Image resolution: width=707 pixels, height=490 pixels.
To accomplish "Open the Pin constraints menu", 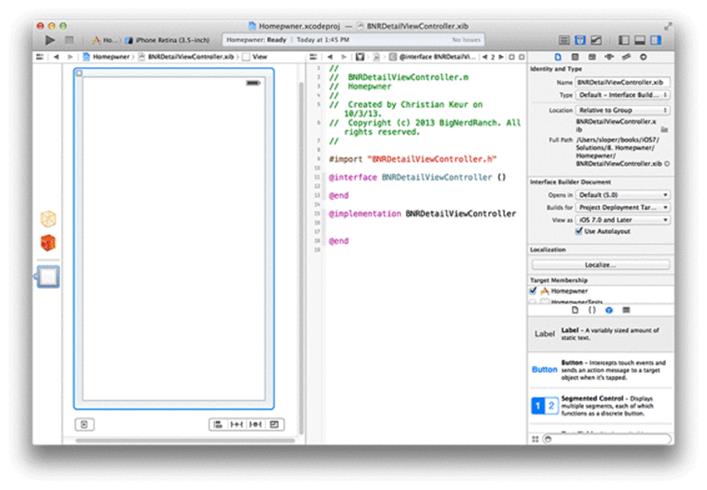I will 237,424.
